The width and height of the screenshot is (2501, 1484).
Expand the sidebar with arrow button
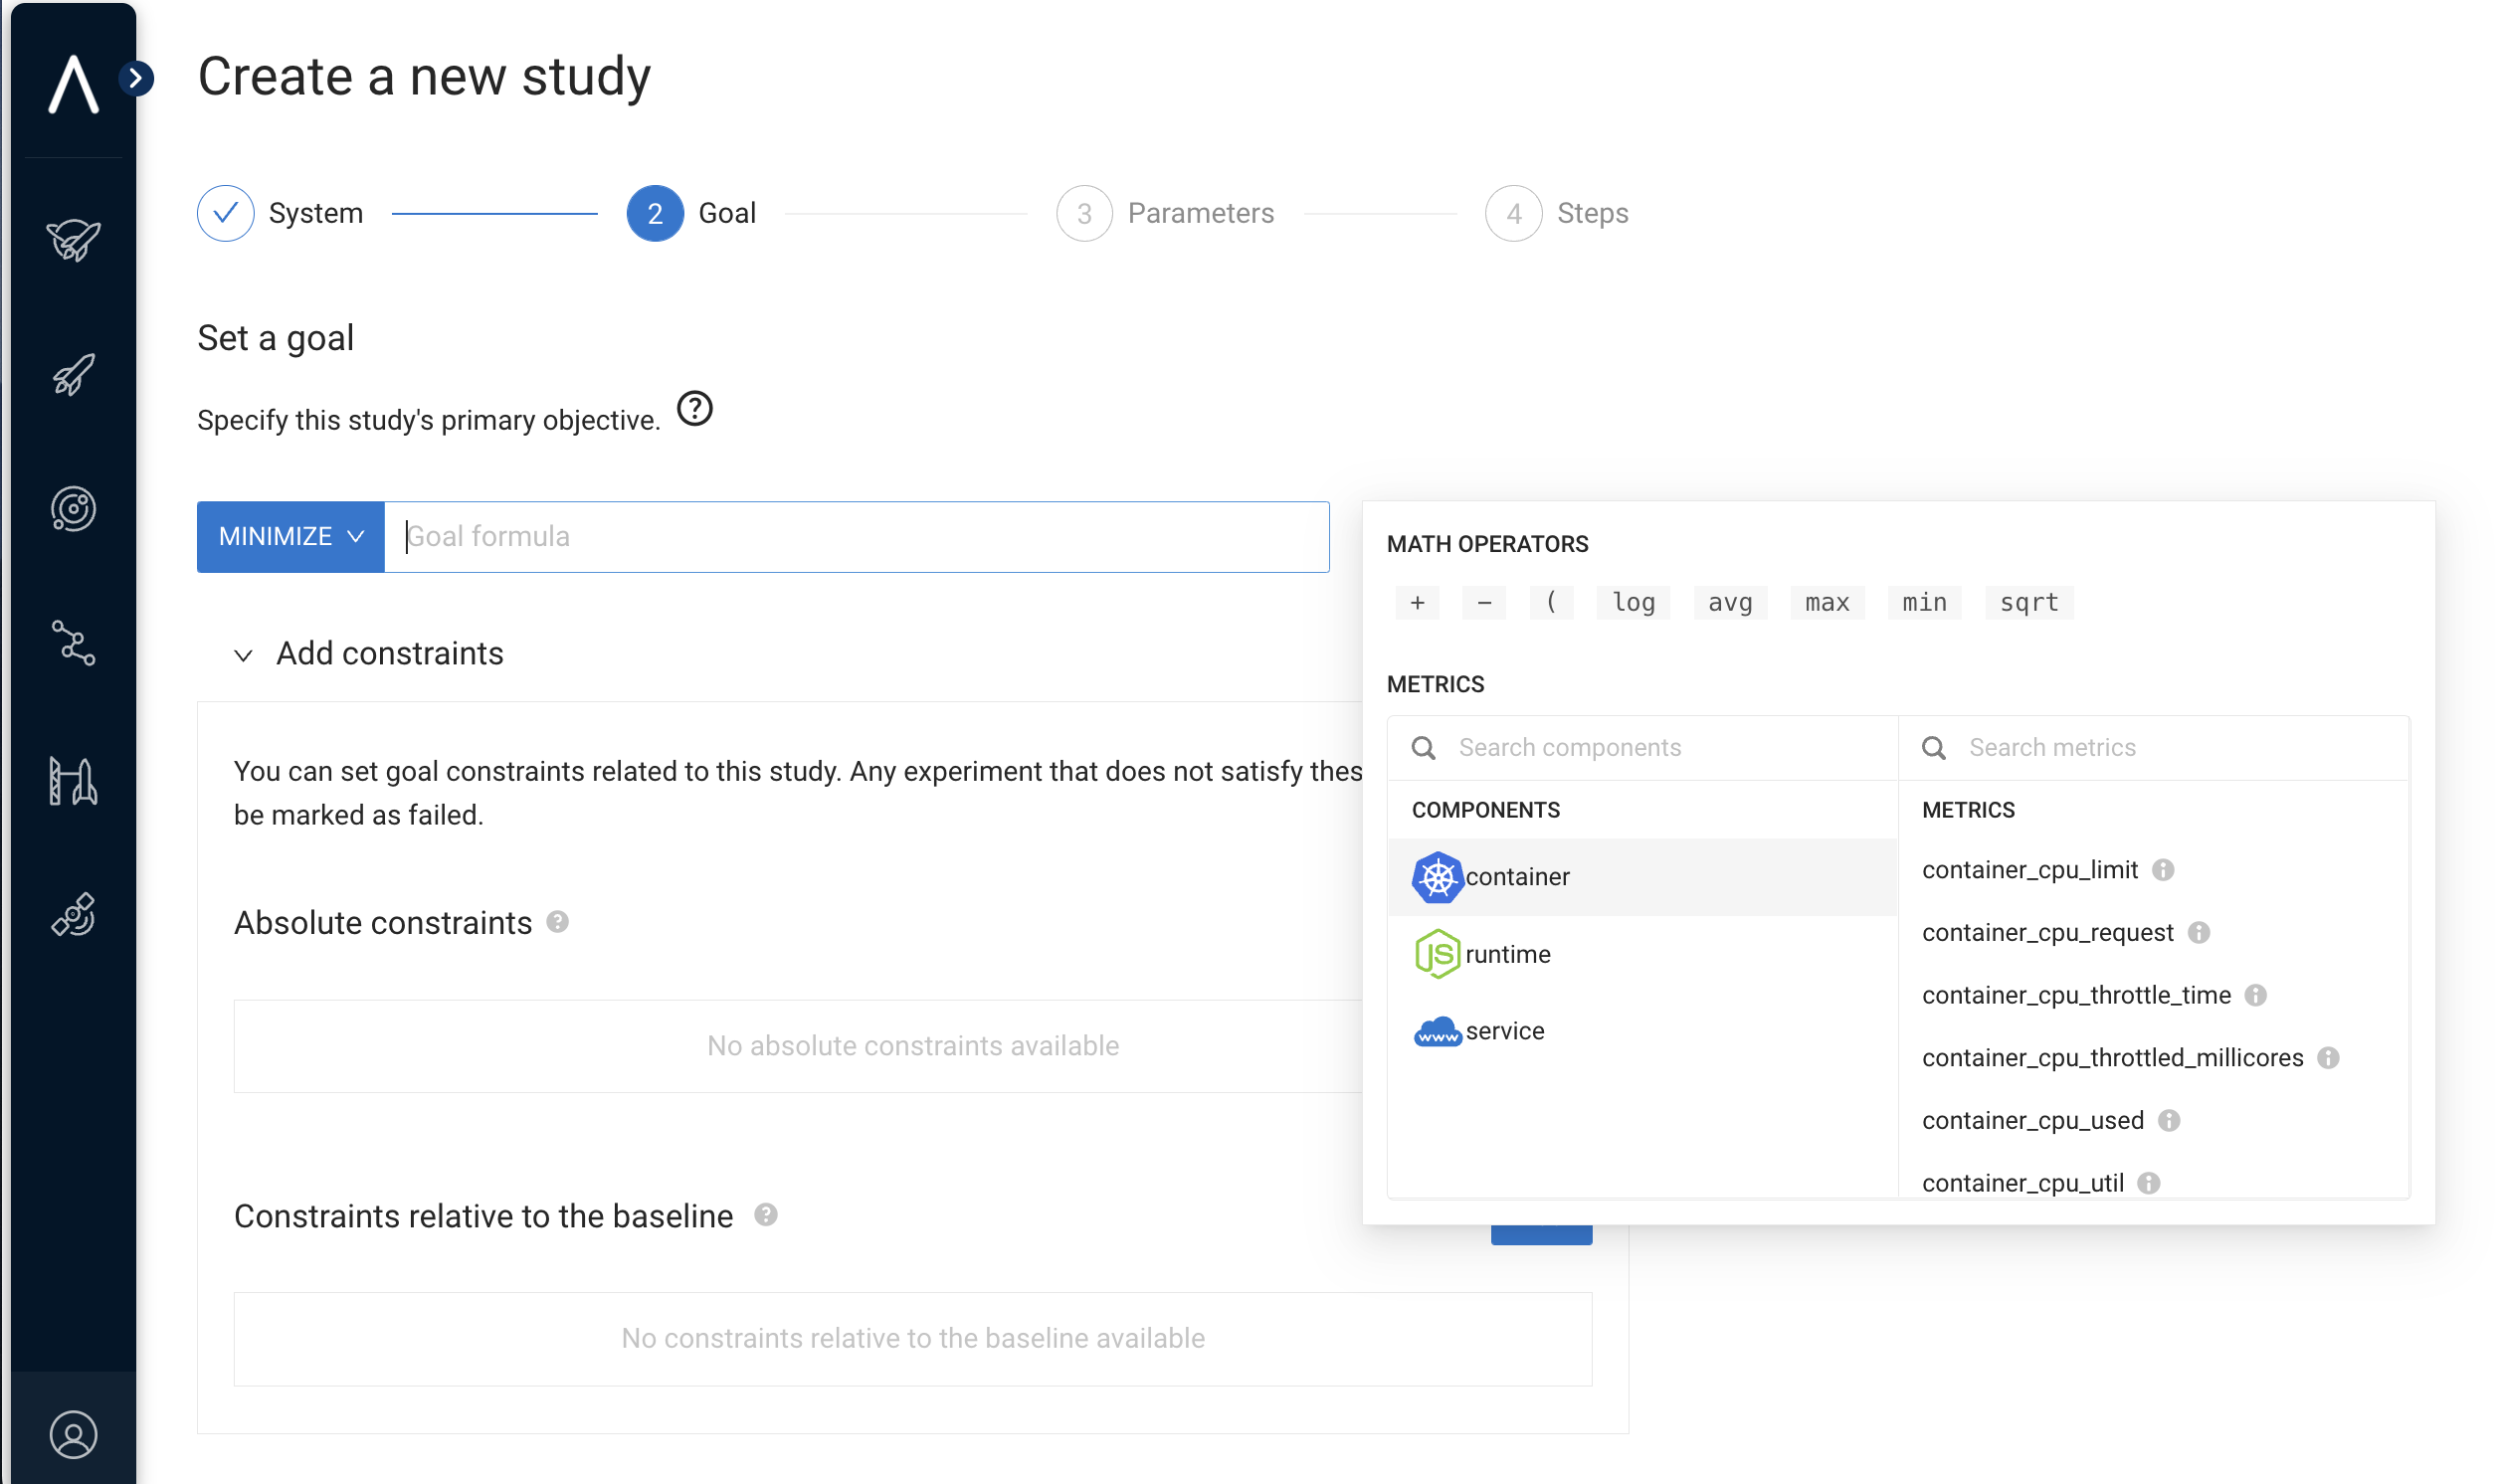[136, 78]
